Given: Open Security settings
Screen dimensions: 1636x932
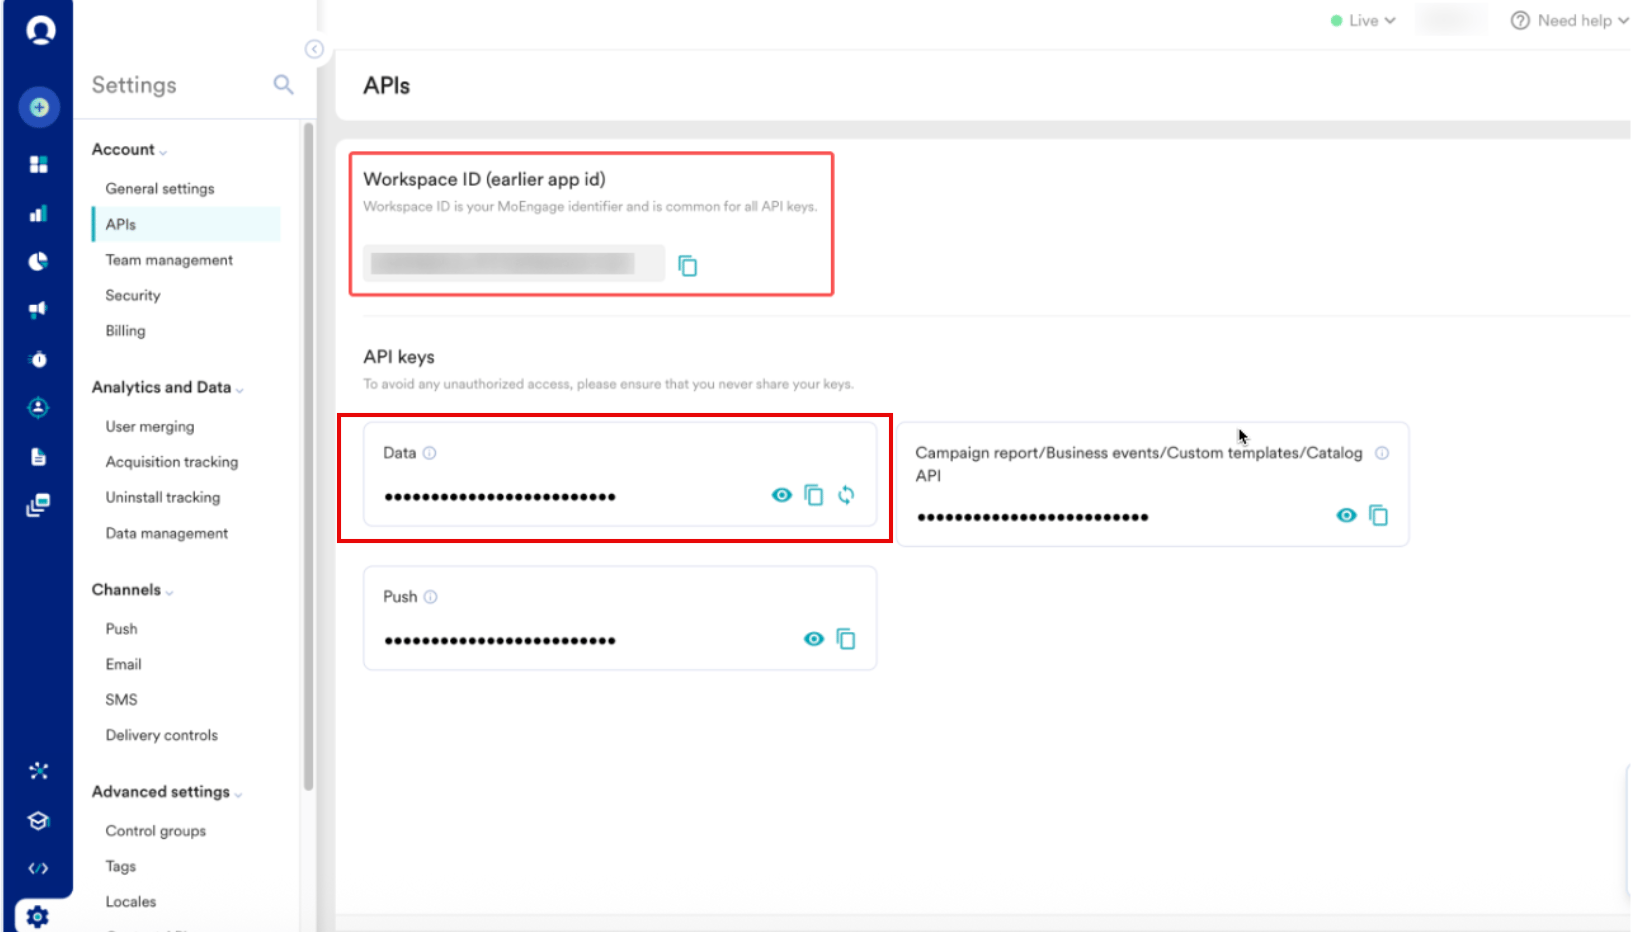Looking at the screenshot, I should click(133, 295).
